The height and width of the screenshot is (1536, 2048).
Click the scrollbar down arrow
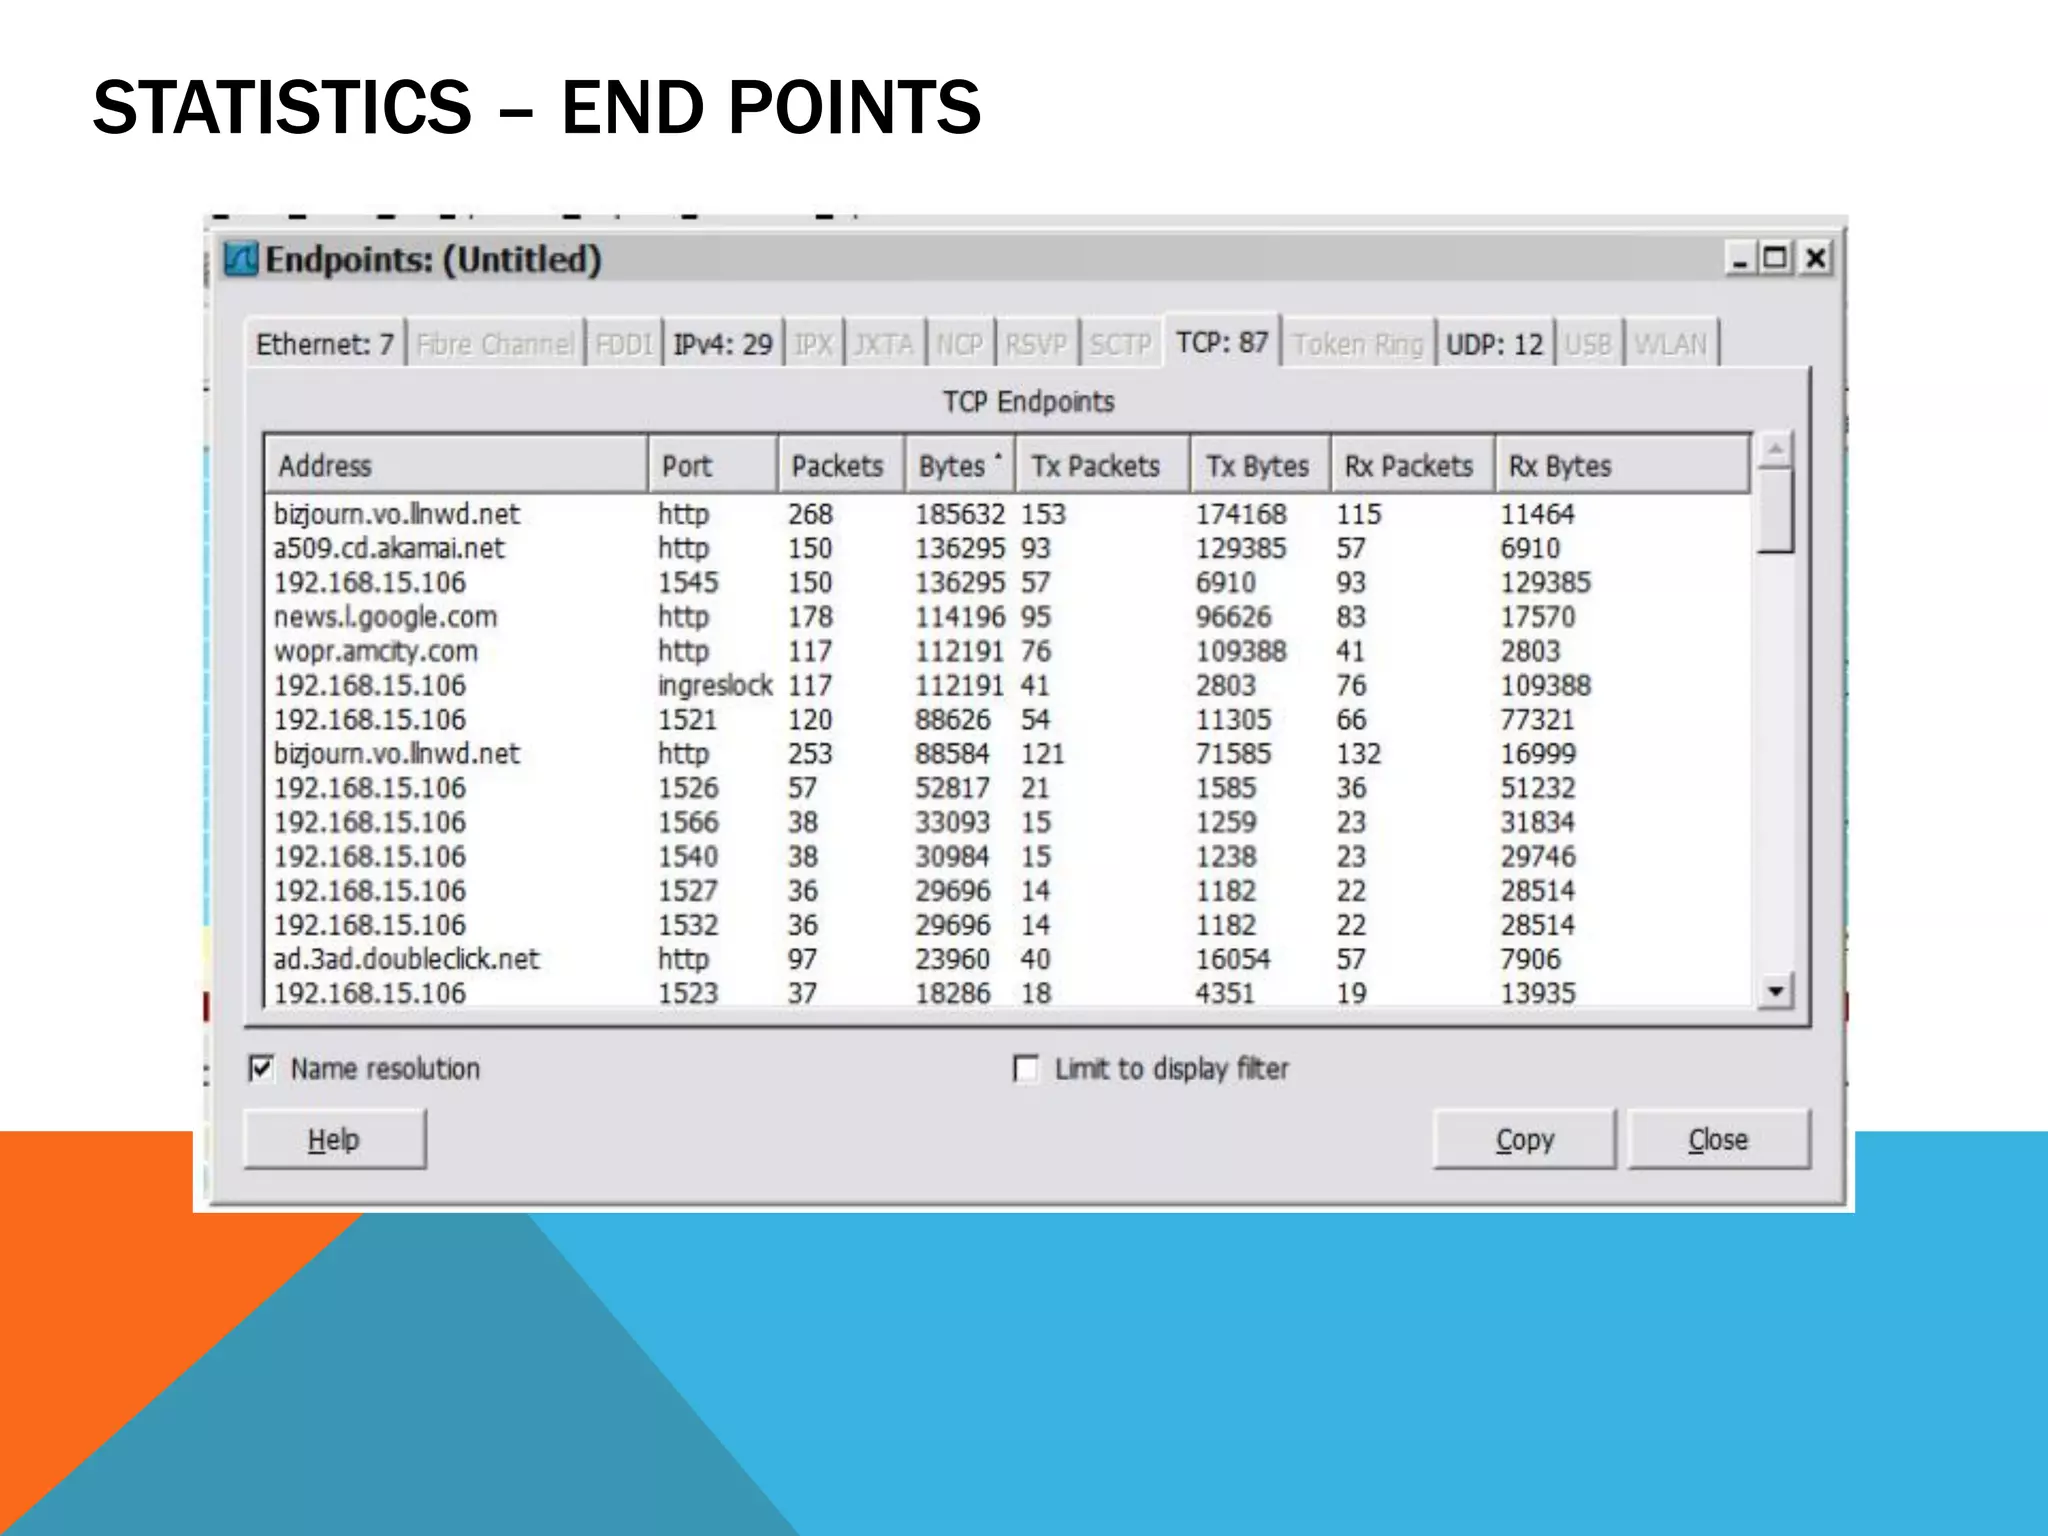[1775, 991]
